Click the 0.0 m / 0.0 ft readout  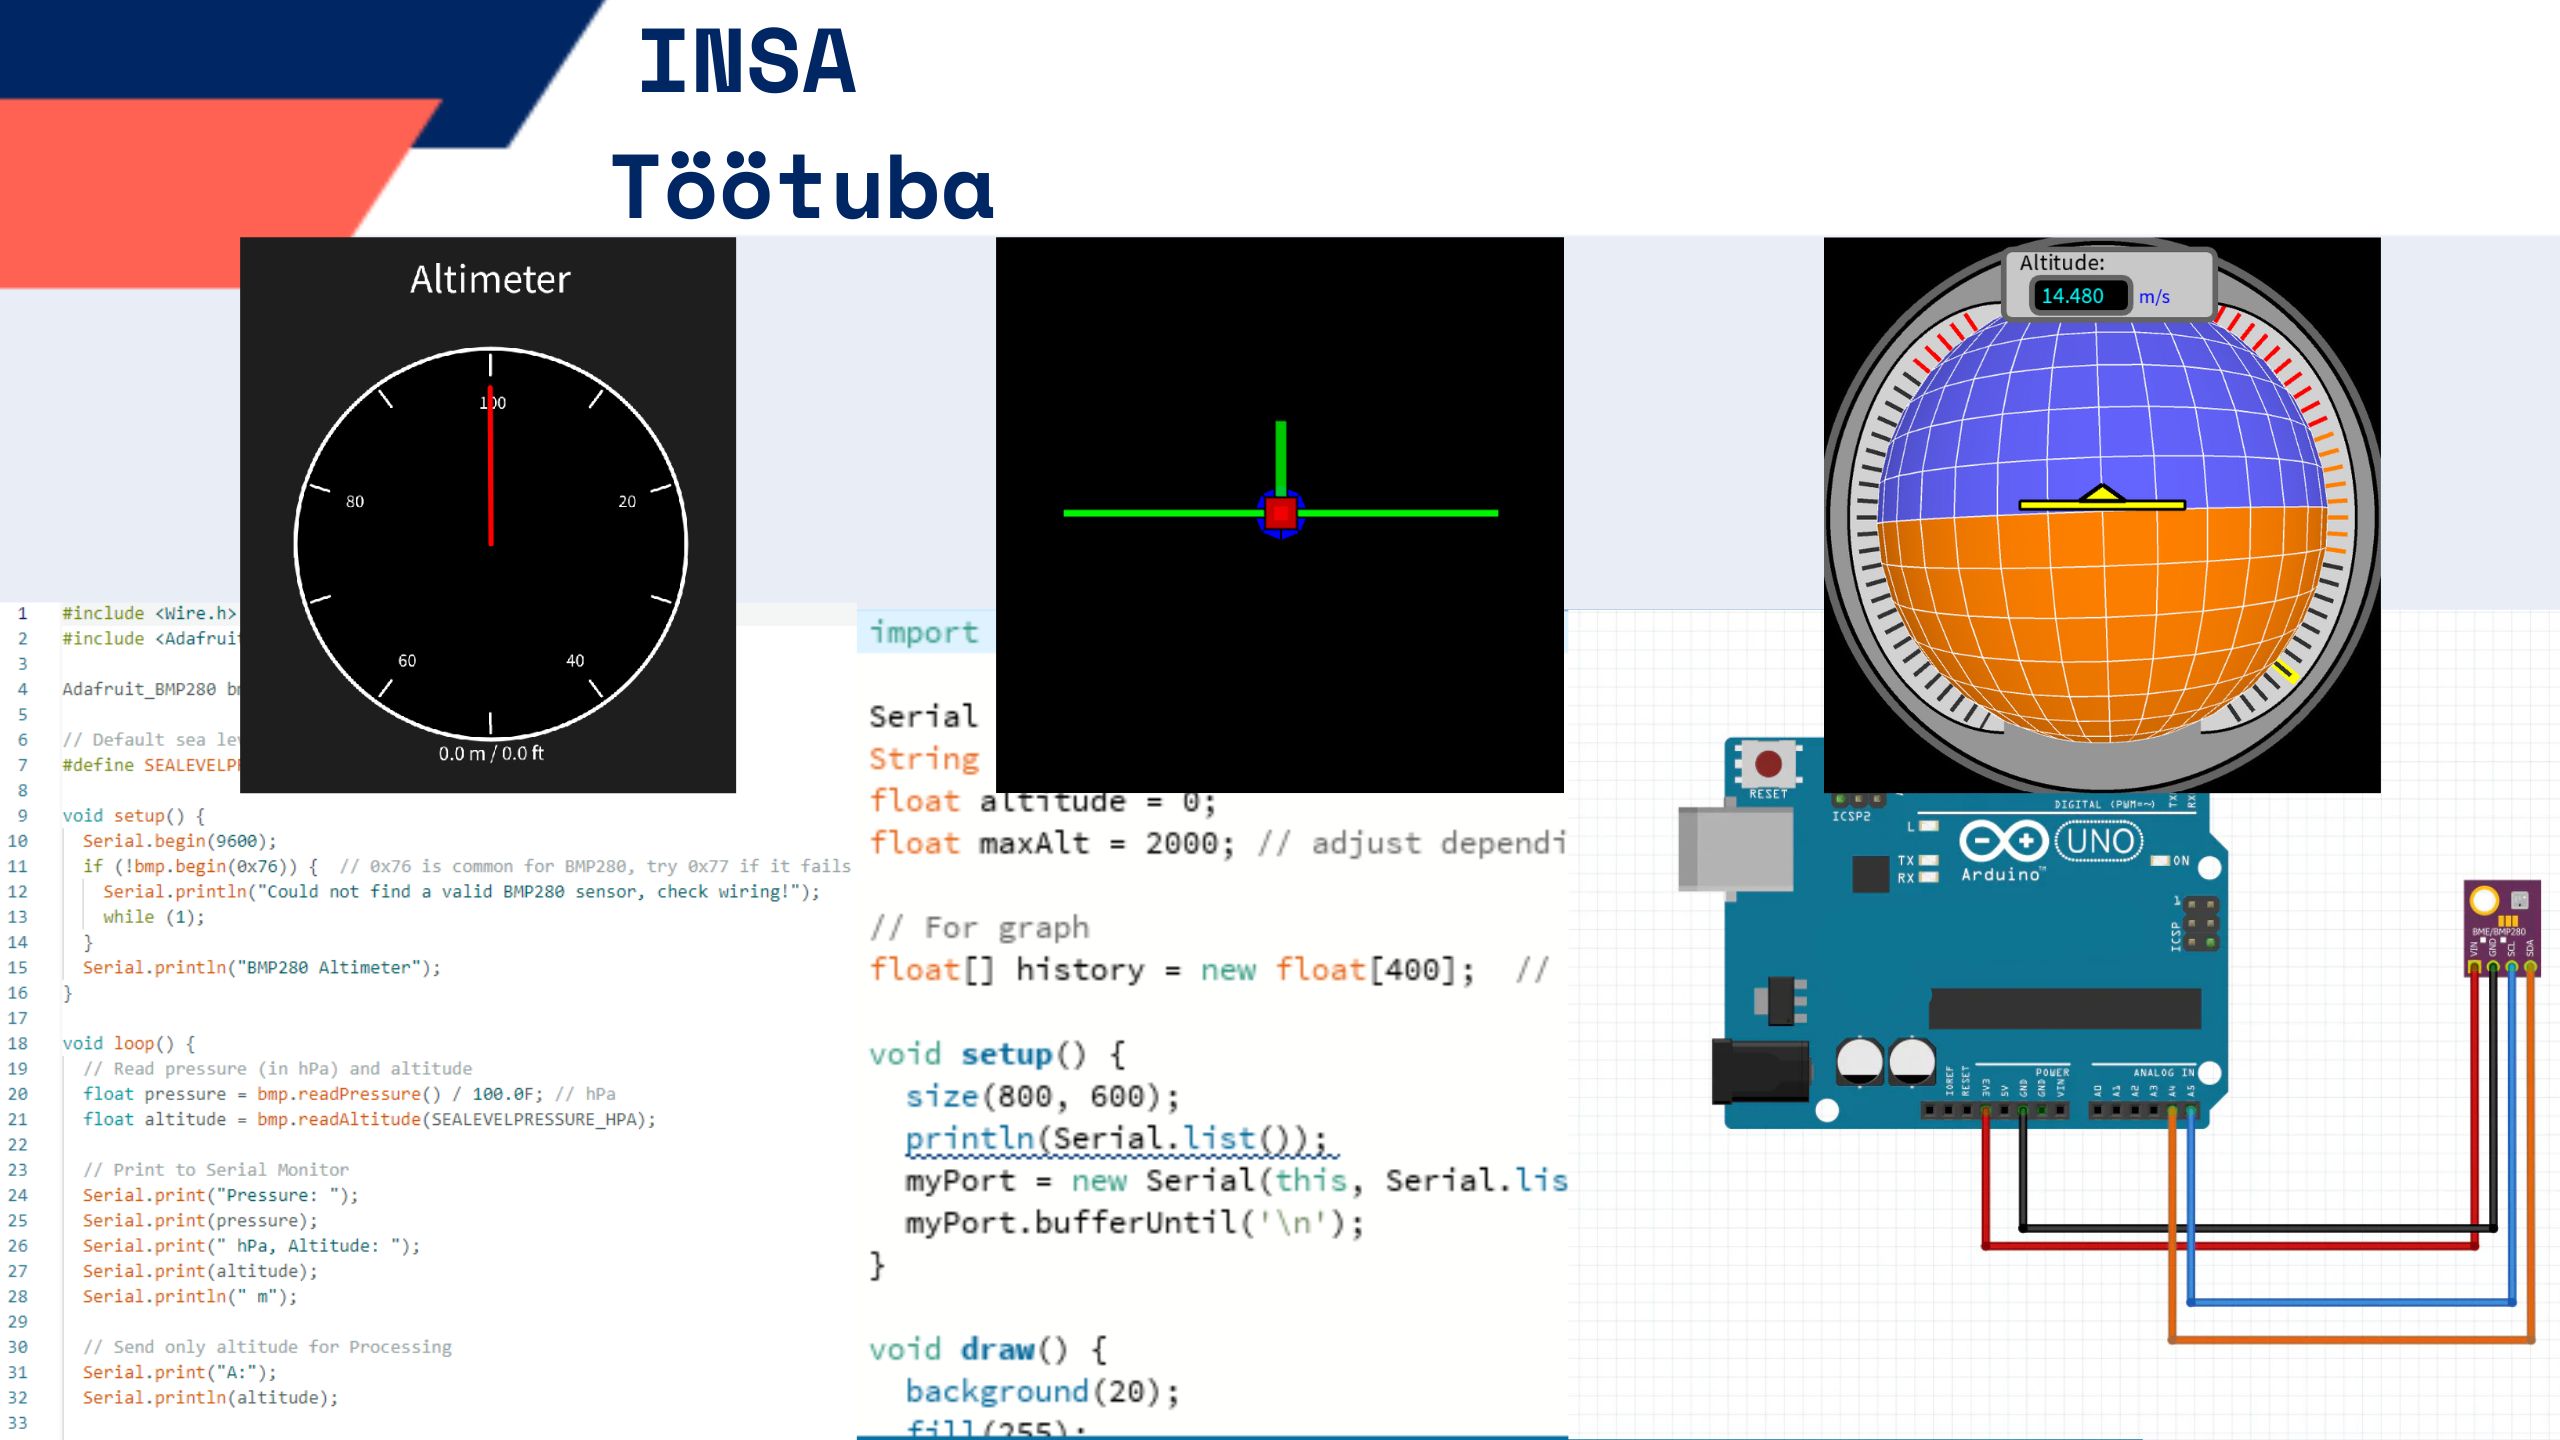pyautogui.click(x=490, y=753)
